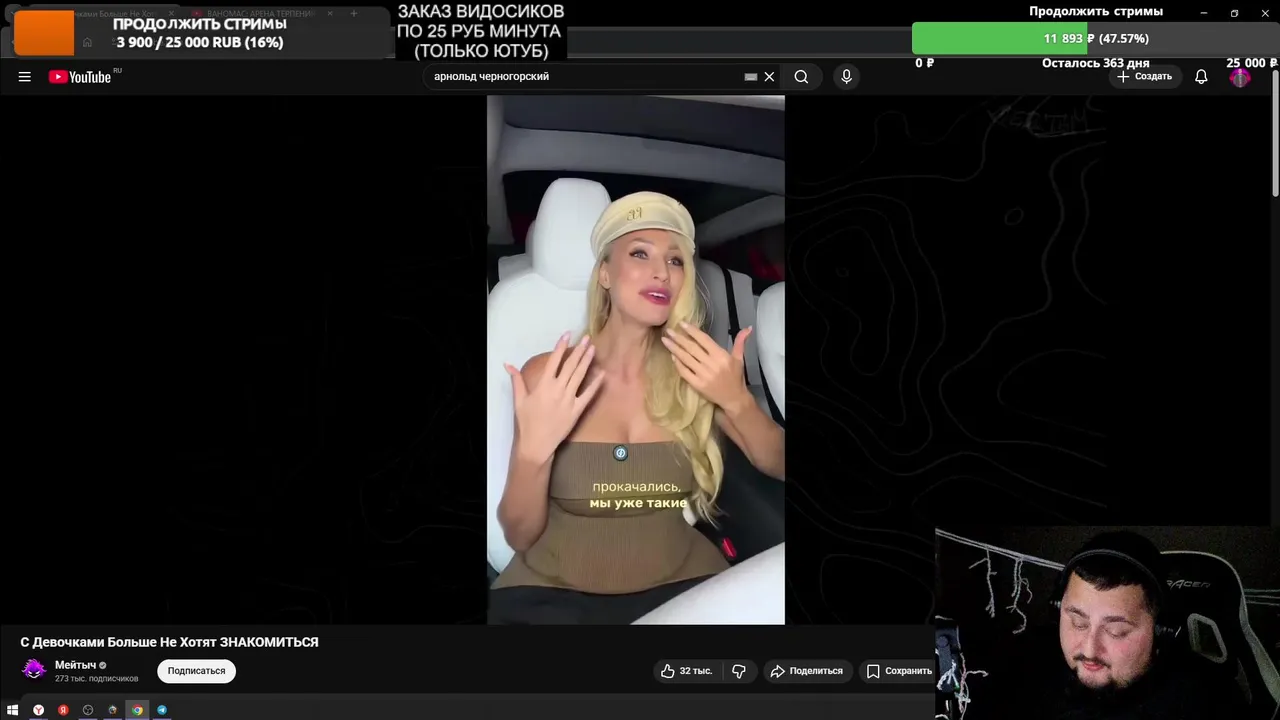Image resolution: width=1280 pixels, height=720 pixels.
Task: Open the Мейтыч channel name link
Action: click(75, 665)
